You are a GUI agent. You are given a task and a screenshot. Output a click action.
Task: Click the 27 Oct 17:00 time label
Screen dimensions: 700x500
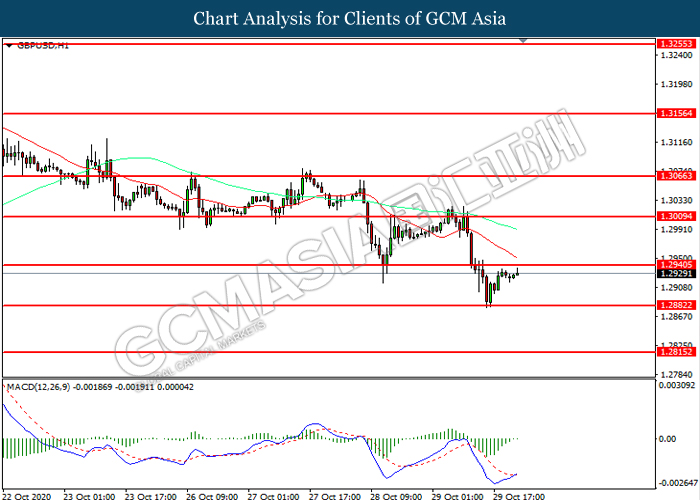[335, 496]
